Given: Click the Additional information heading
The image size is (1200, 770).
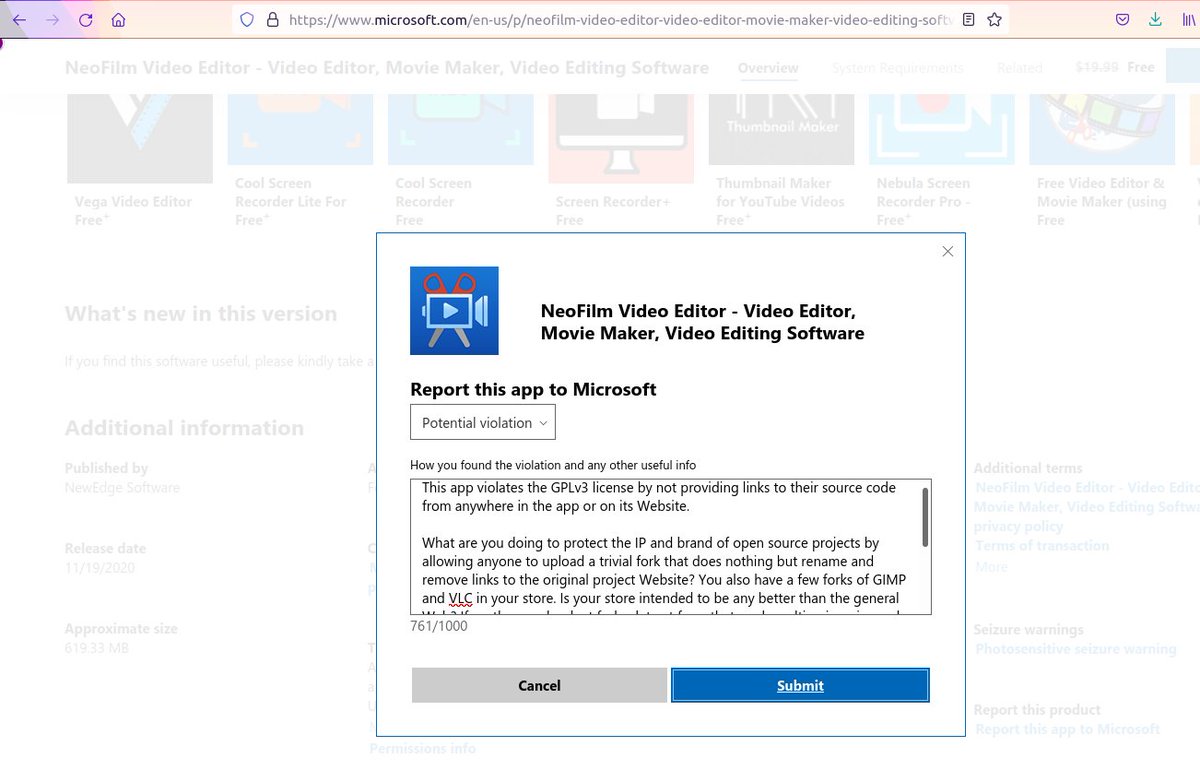Looking at the screenshot, I should [x=184, y=427].
